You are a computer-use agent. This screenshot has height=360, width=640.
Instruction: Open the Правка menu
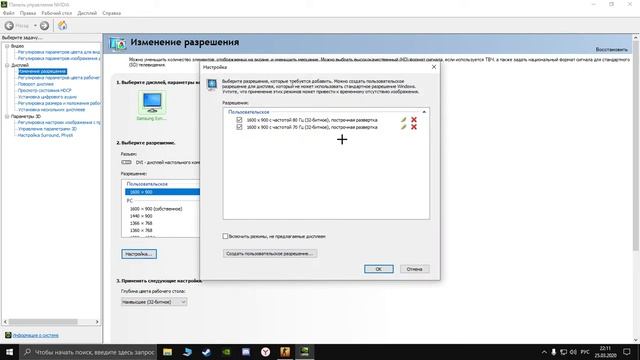tap(28, 13)
